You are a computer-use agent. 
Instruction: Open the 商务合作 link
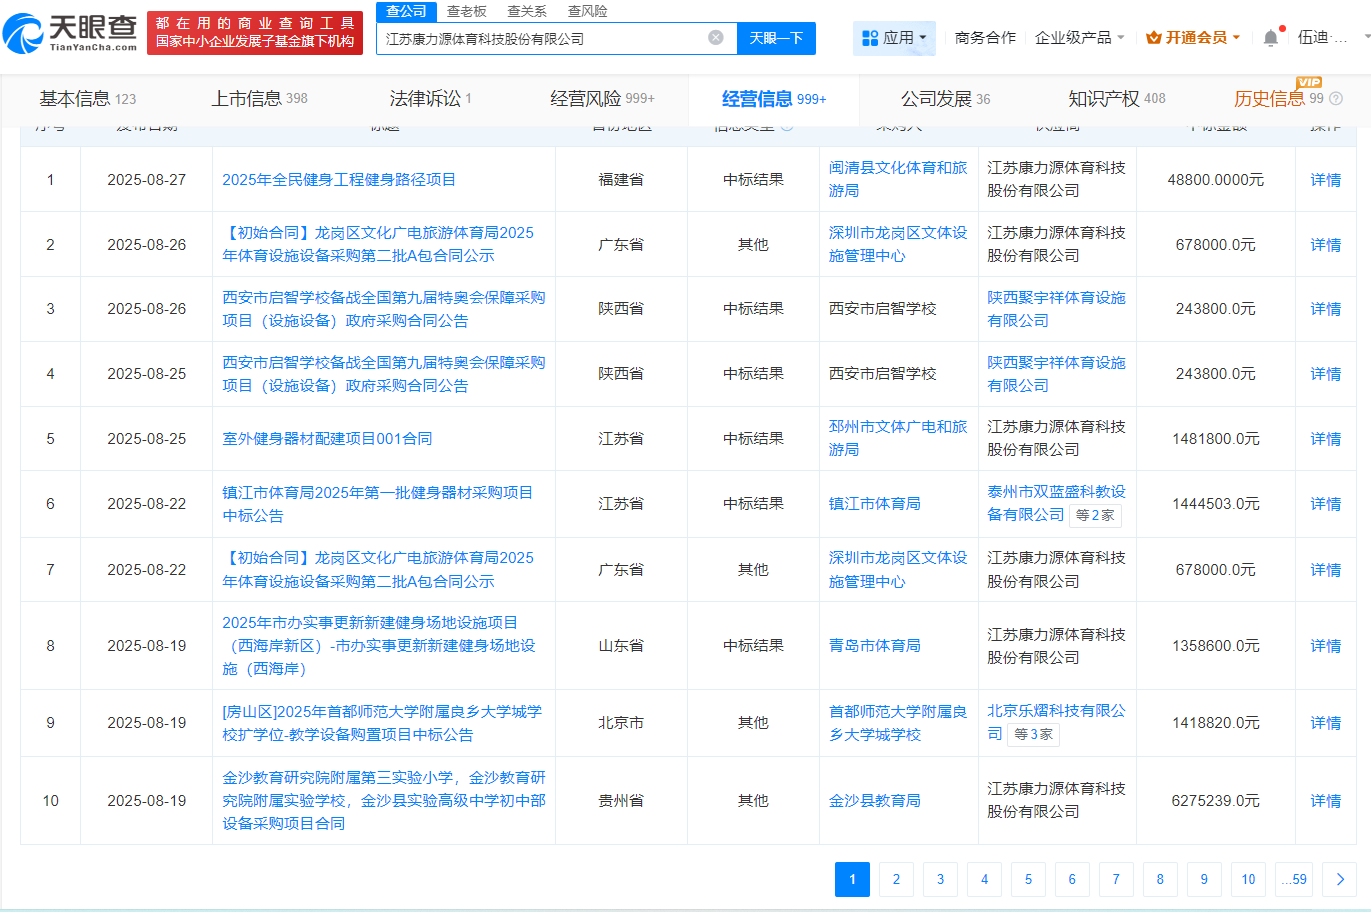(985, 38)
